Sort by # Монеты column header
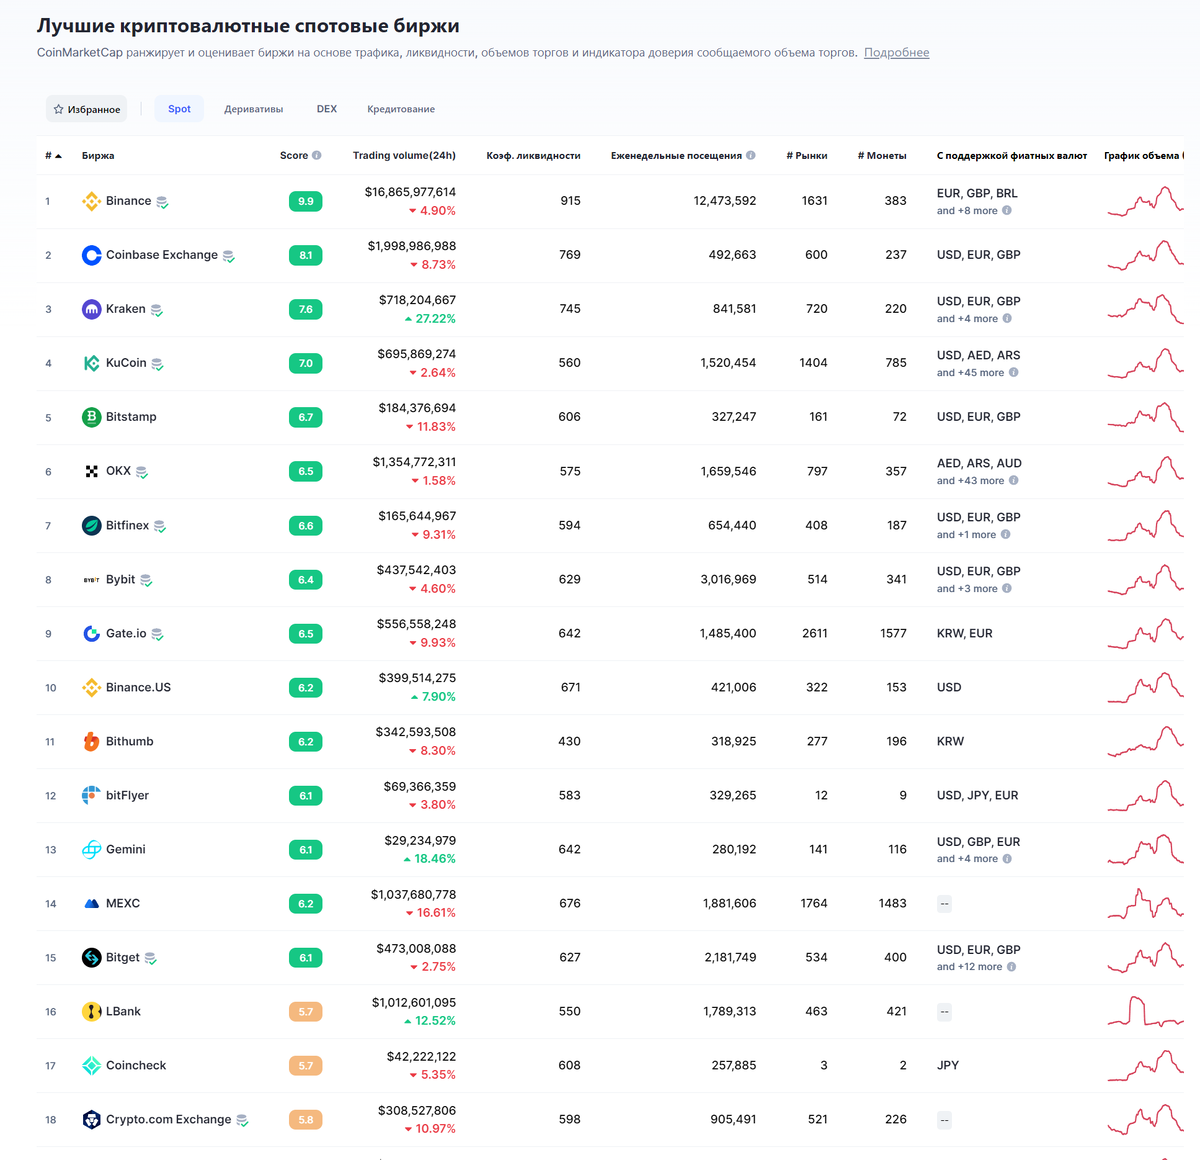Viewport: 1200px width, 1160px height. click(x=882, y=155)
